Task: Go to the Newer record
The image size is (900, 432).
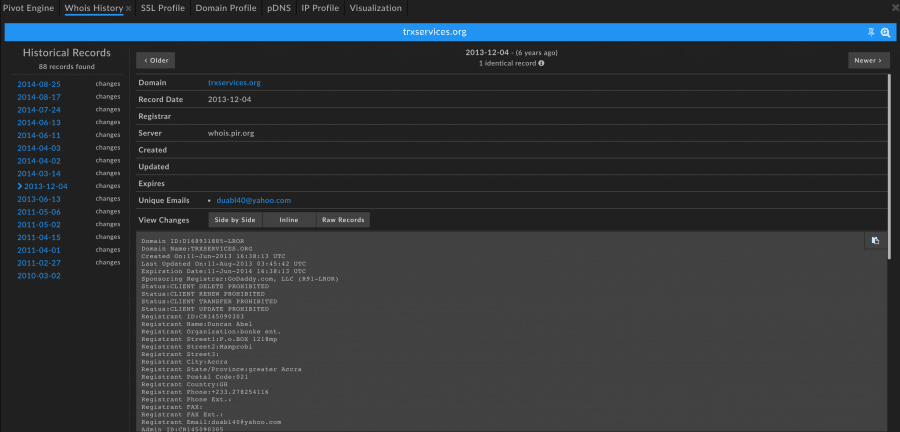Action: tap(868, 60)
